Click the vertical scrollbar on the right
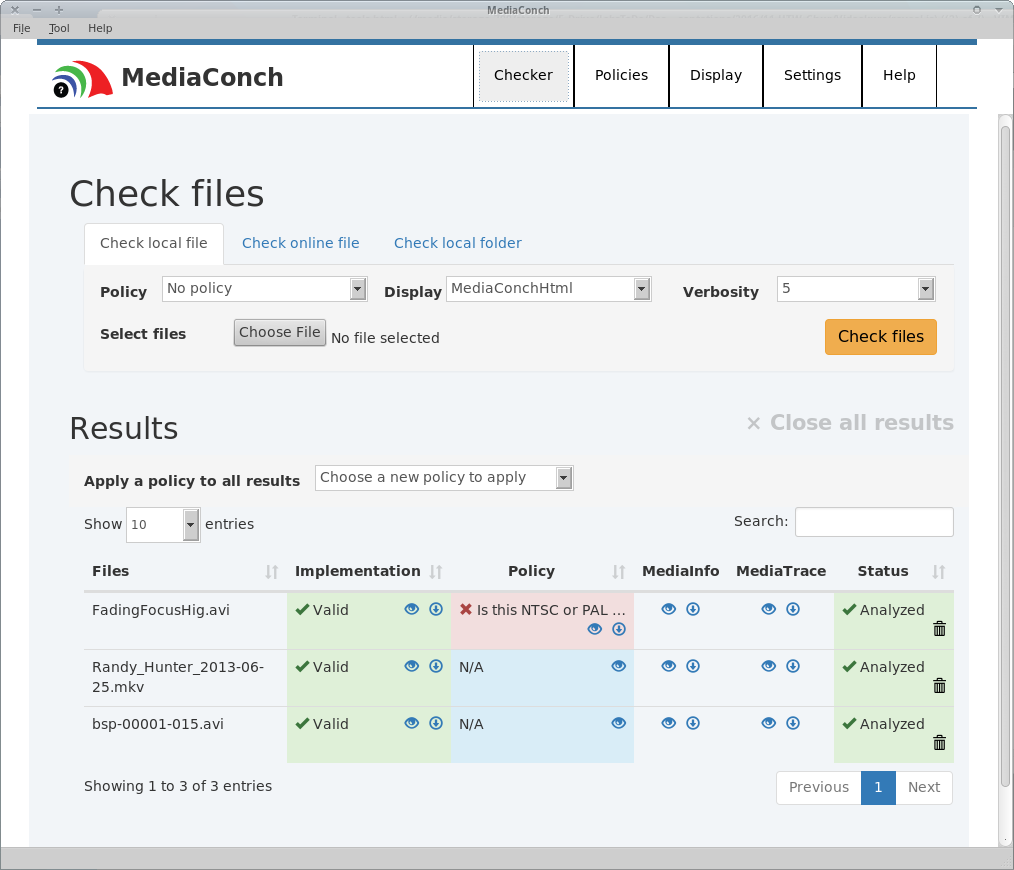1014x870 pixels. (1005, 450)
